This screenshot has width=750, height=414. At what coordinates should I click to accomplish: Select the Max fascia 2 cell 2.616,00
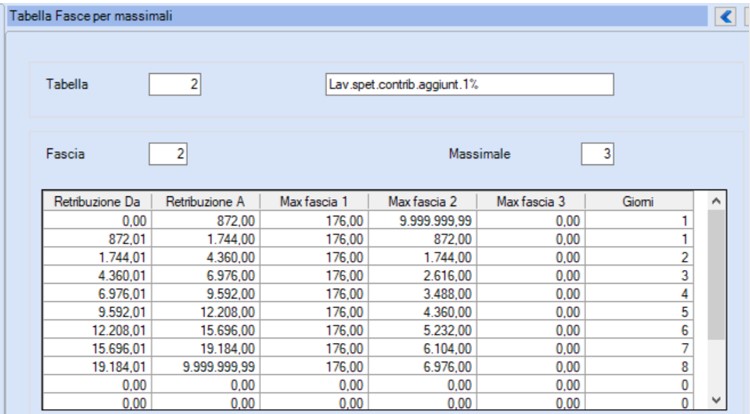422,275
